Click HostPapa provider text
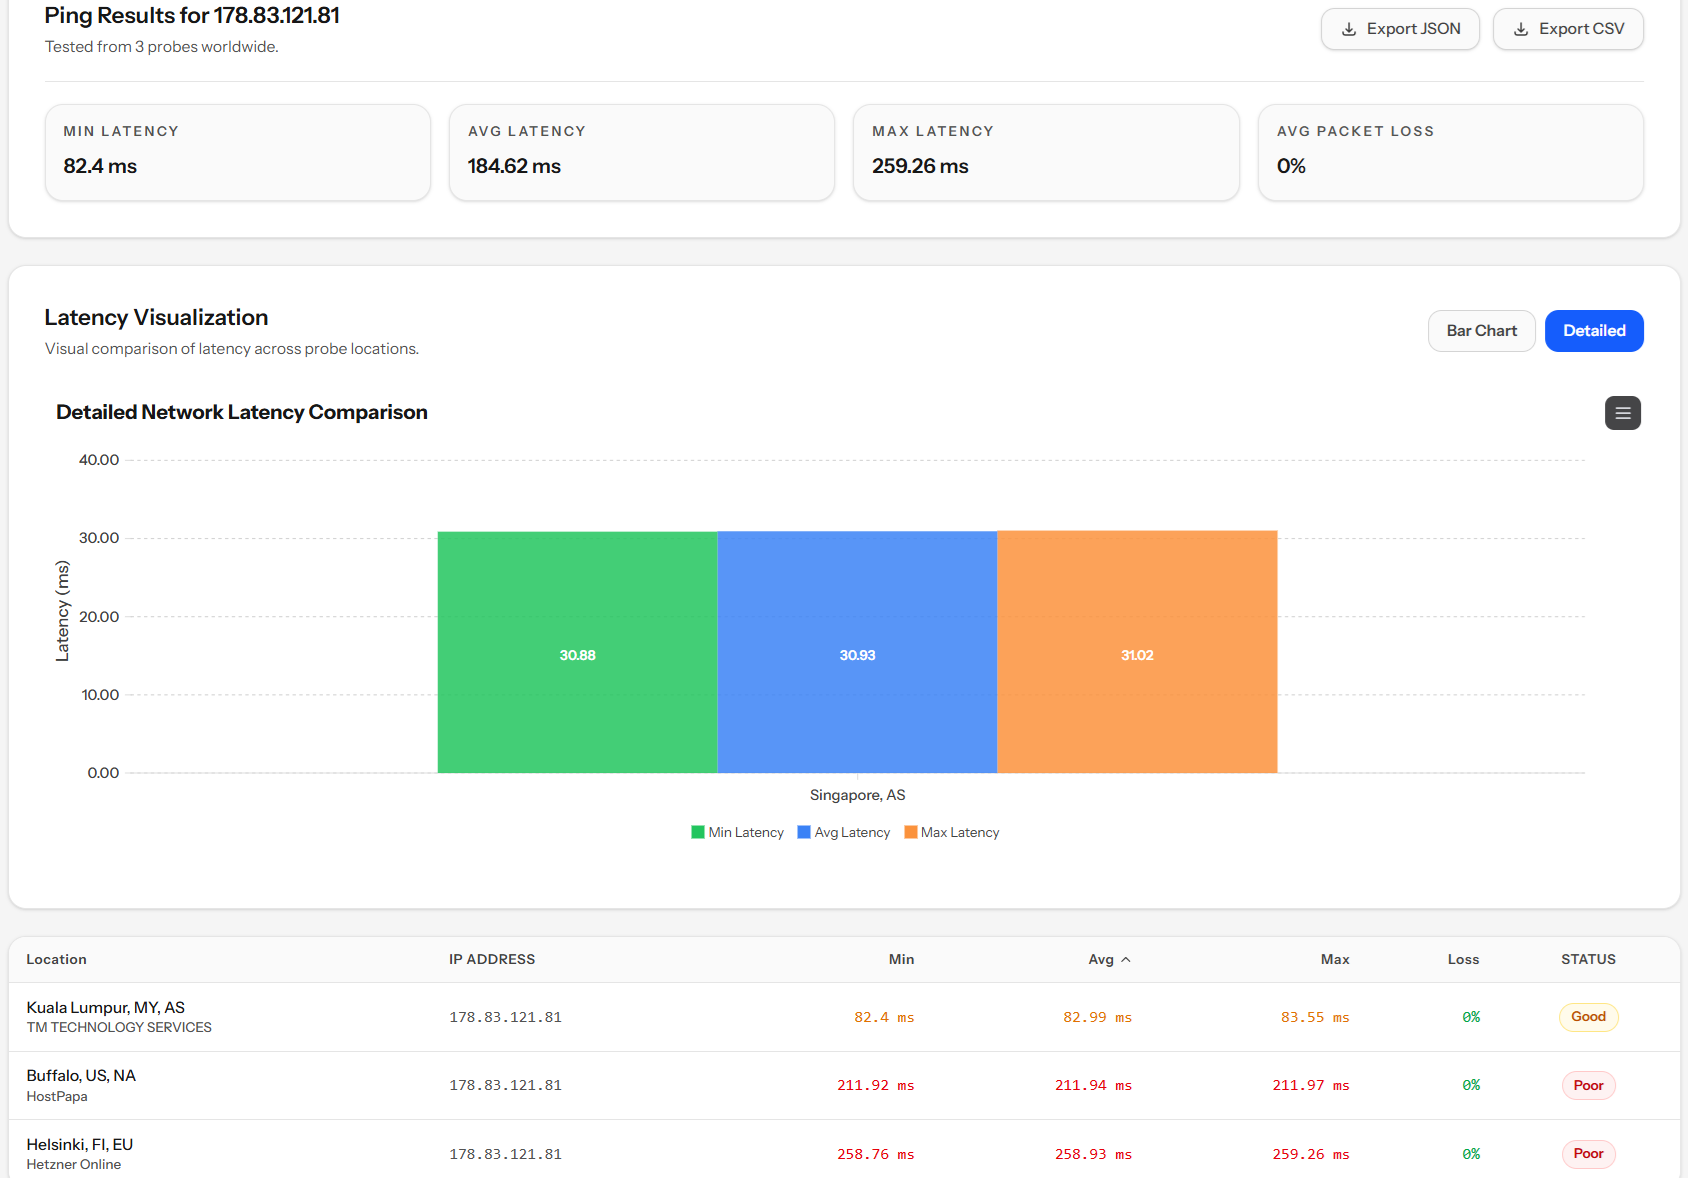This screenshot has width=1688, height=1178. coord(57,1097)
